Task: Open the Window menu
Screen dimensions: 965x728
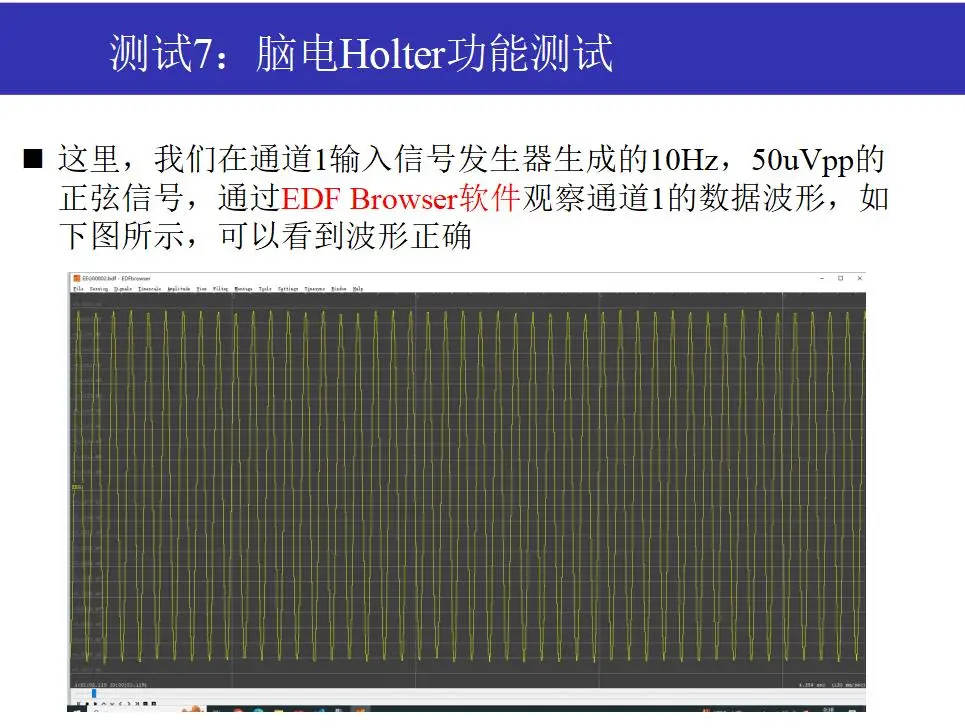Action: 339,288
